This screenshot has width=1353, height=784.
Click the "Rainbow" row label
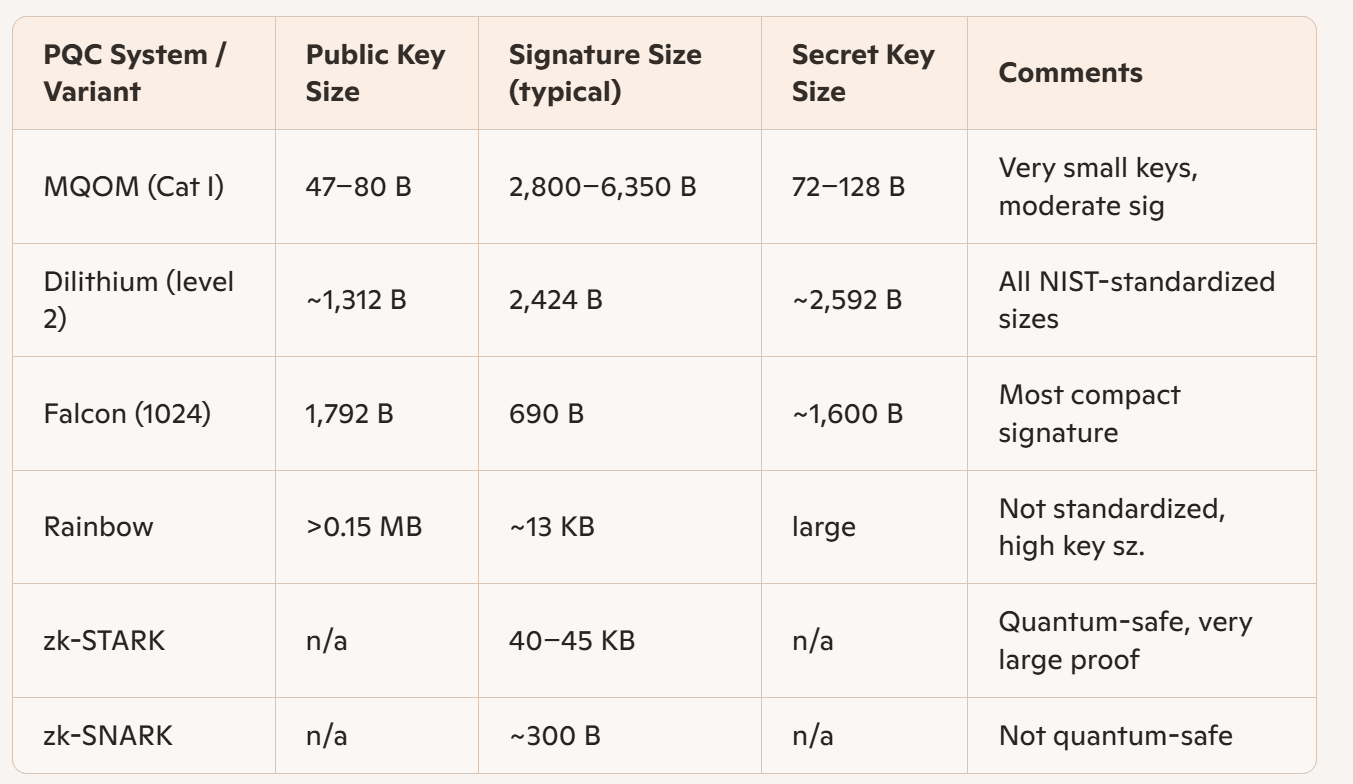99,527
